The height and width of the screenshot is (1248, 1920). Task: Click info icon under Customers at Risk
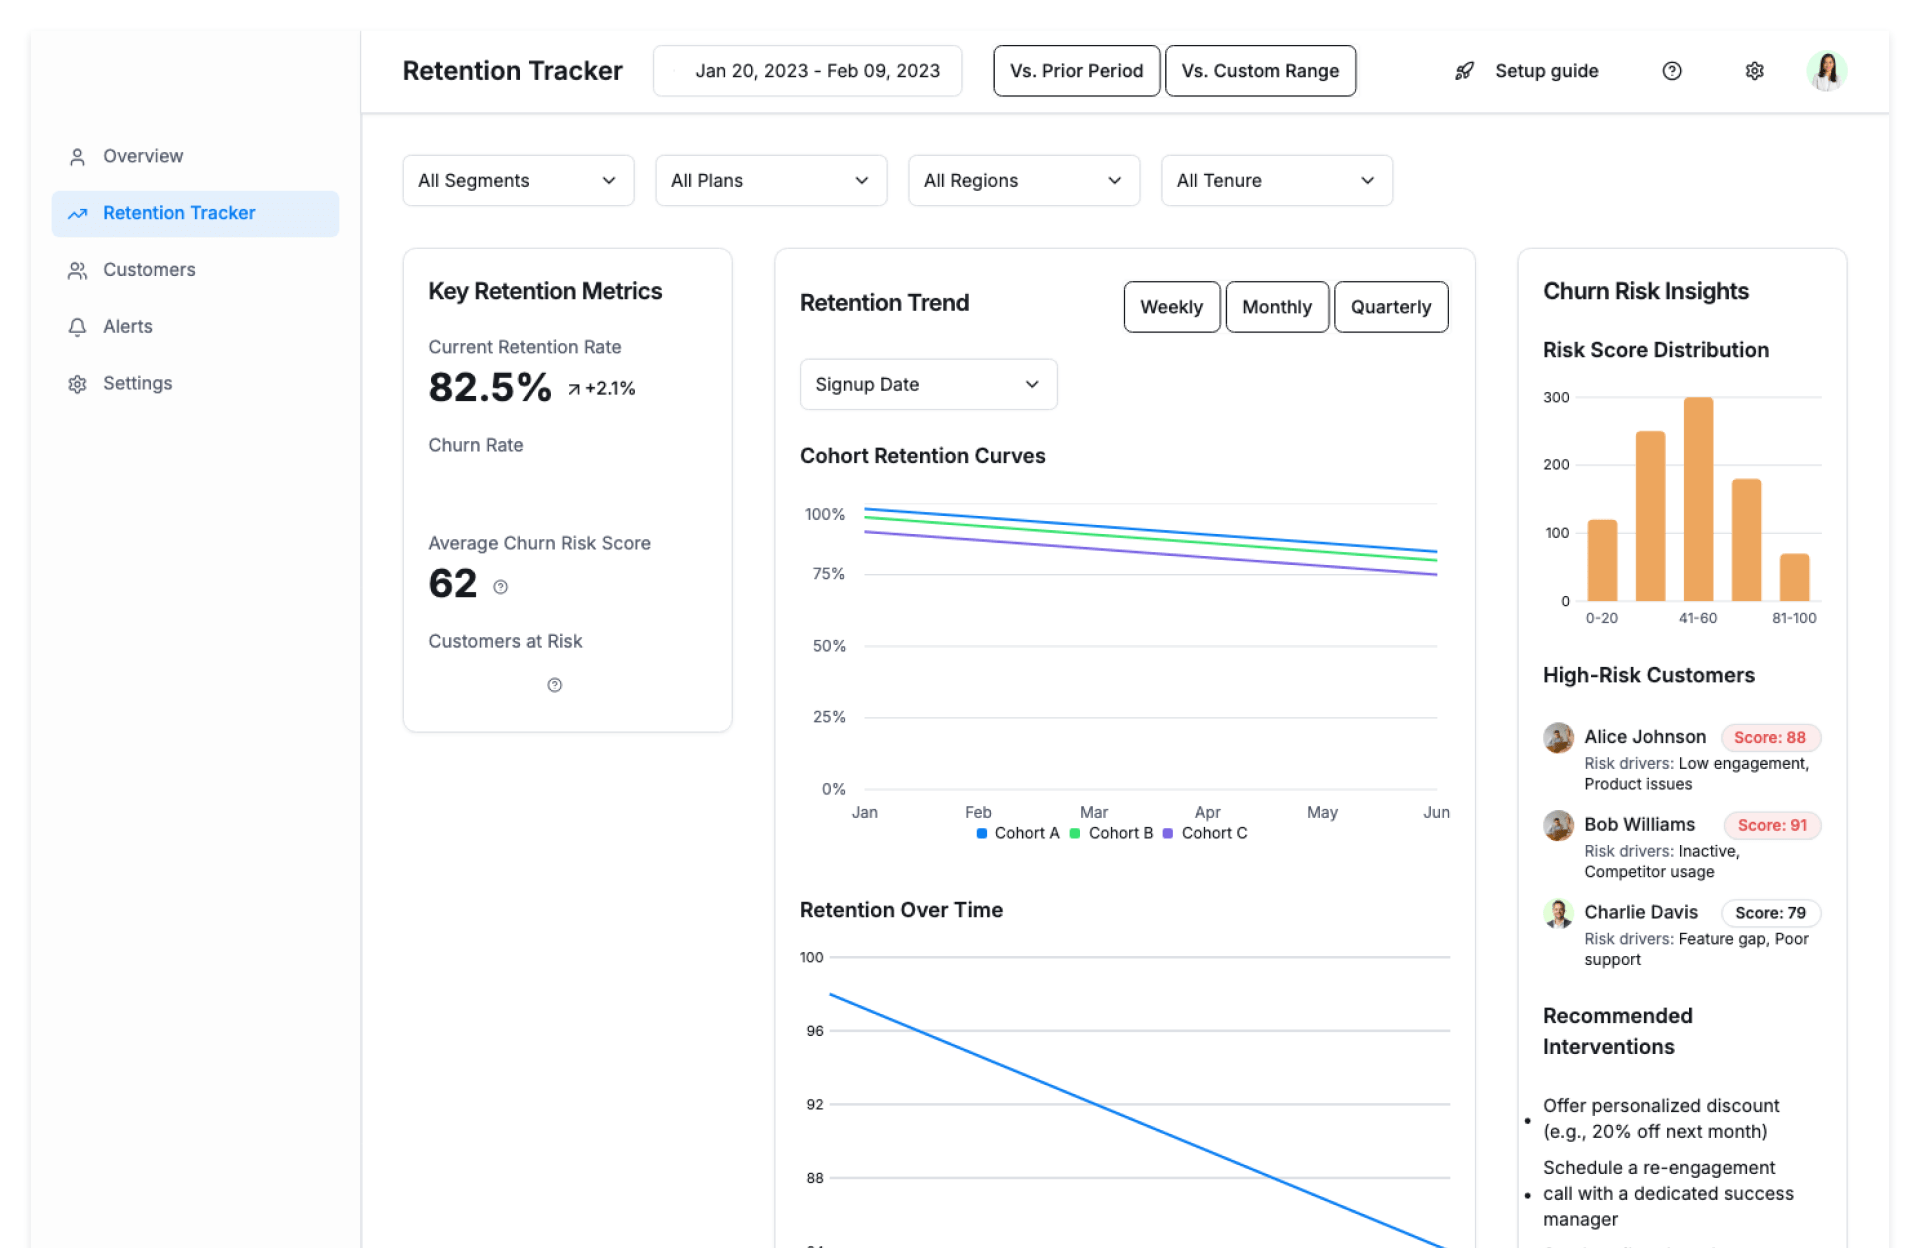pos(555,685)
